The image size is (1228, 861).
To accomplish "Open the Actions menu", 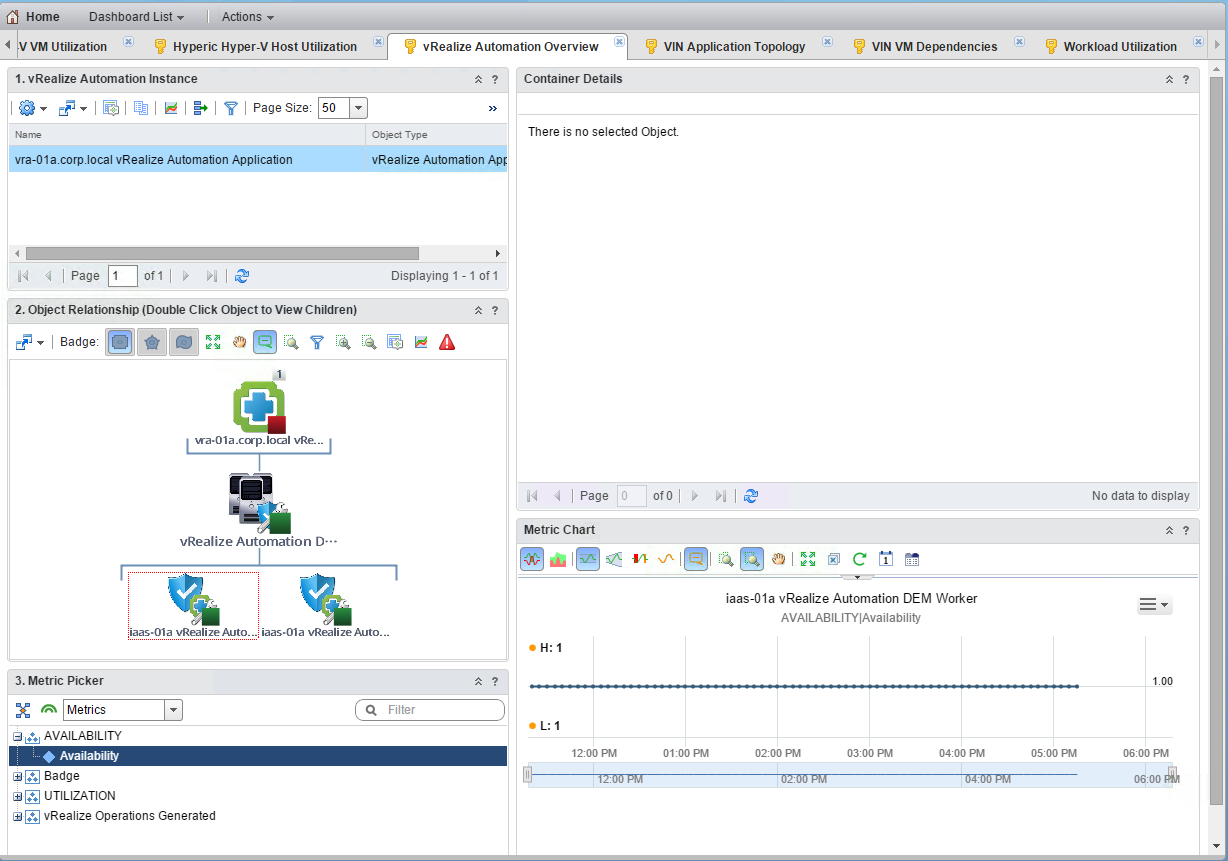I will tap(248, 17).
